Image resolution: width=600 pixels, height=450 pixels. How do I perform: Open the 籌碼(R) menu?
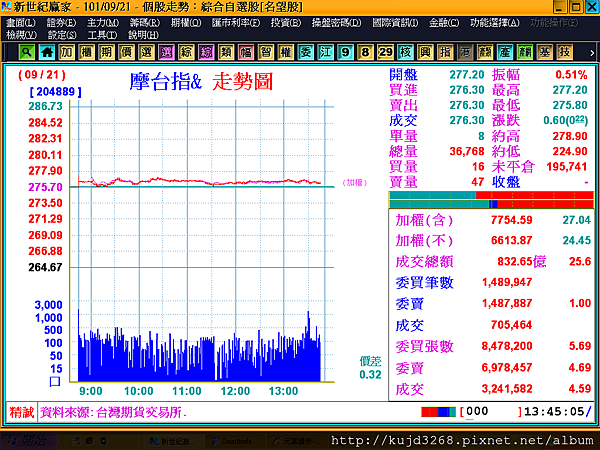(145, 23)
